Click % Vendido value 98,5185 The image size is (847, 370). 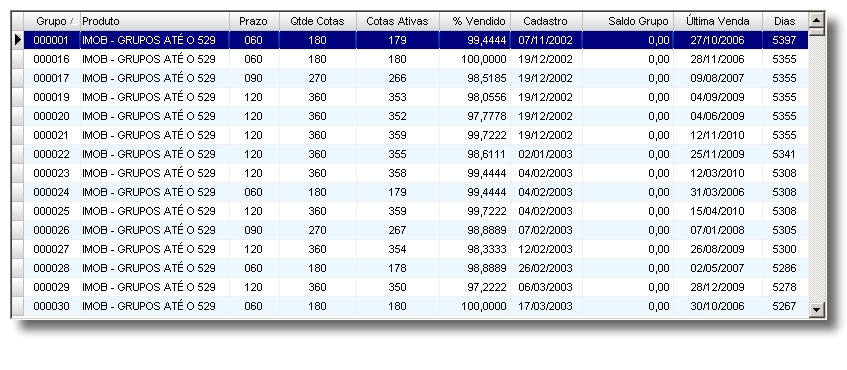487,78
